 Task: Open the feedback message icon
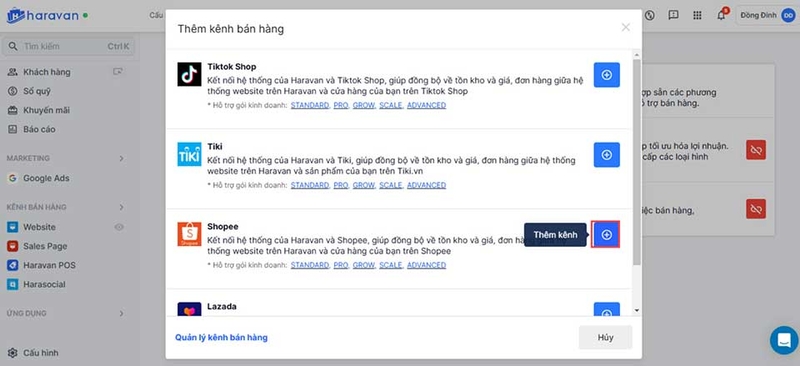click(673, 15)
